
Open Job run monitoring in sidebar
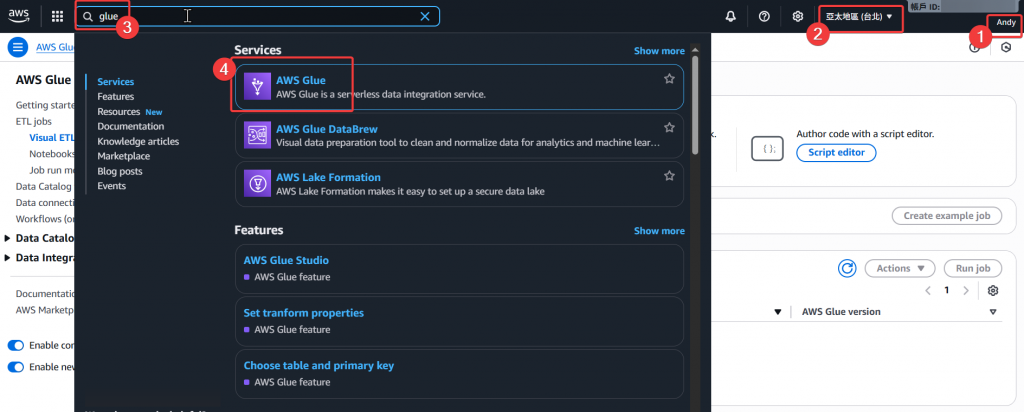click(51, 170)
